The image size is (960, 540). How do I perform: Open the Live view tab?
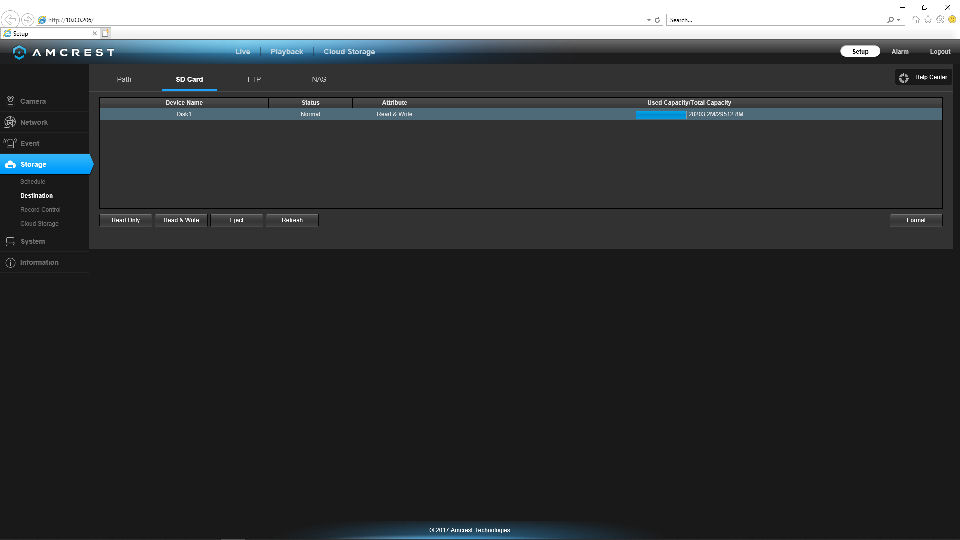tap(242, 51)
